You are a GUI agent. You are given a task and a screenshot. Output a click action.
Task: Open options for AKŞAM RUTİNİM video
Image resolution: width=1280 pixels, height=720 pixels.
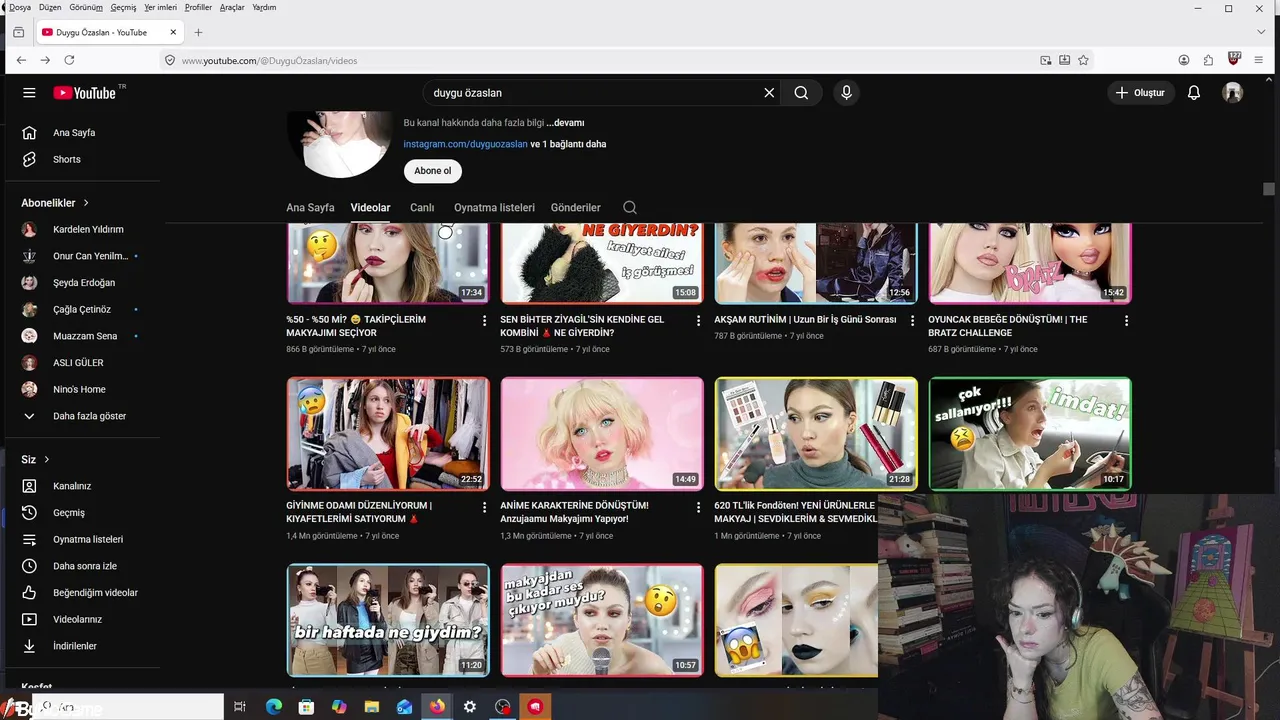point(912,321)
